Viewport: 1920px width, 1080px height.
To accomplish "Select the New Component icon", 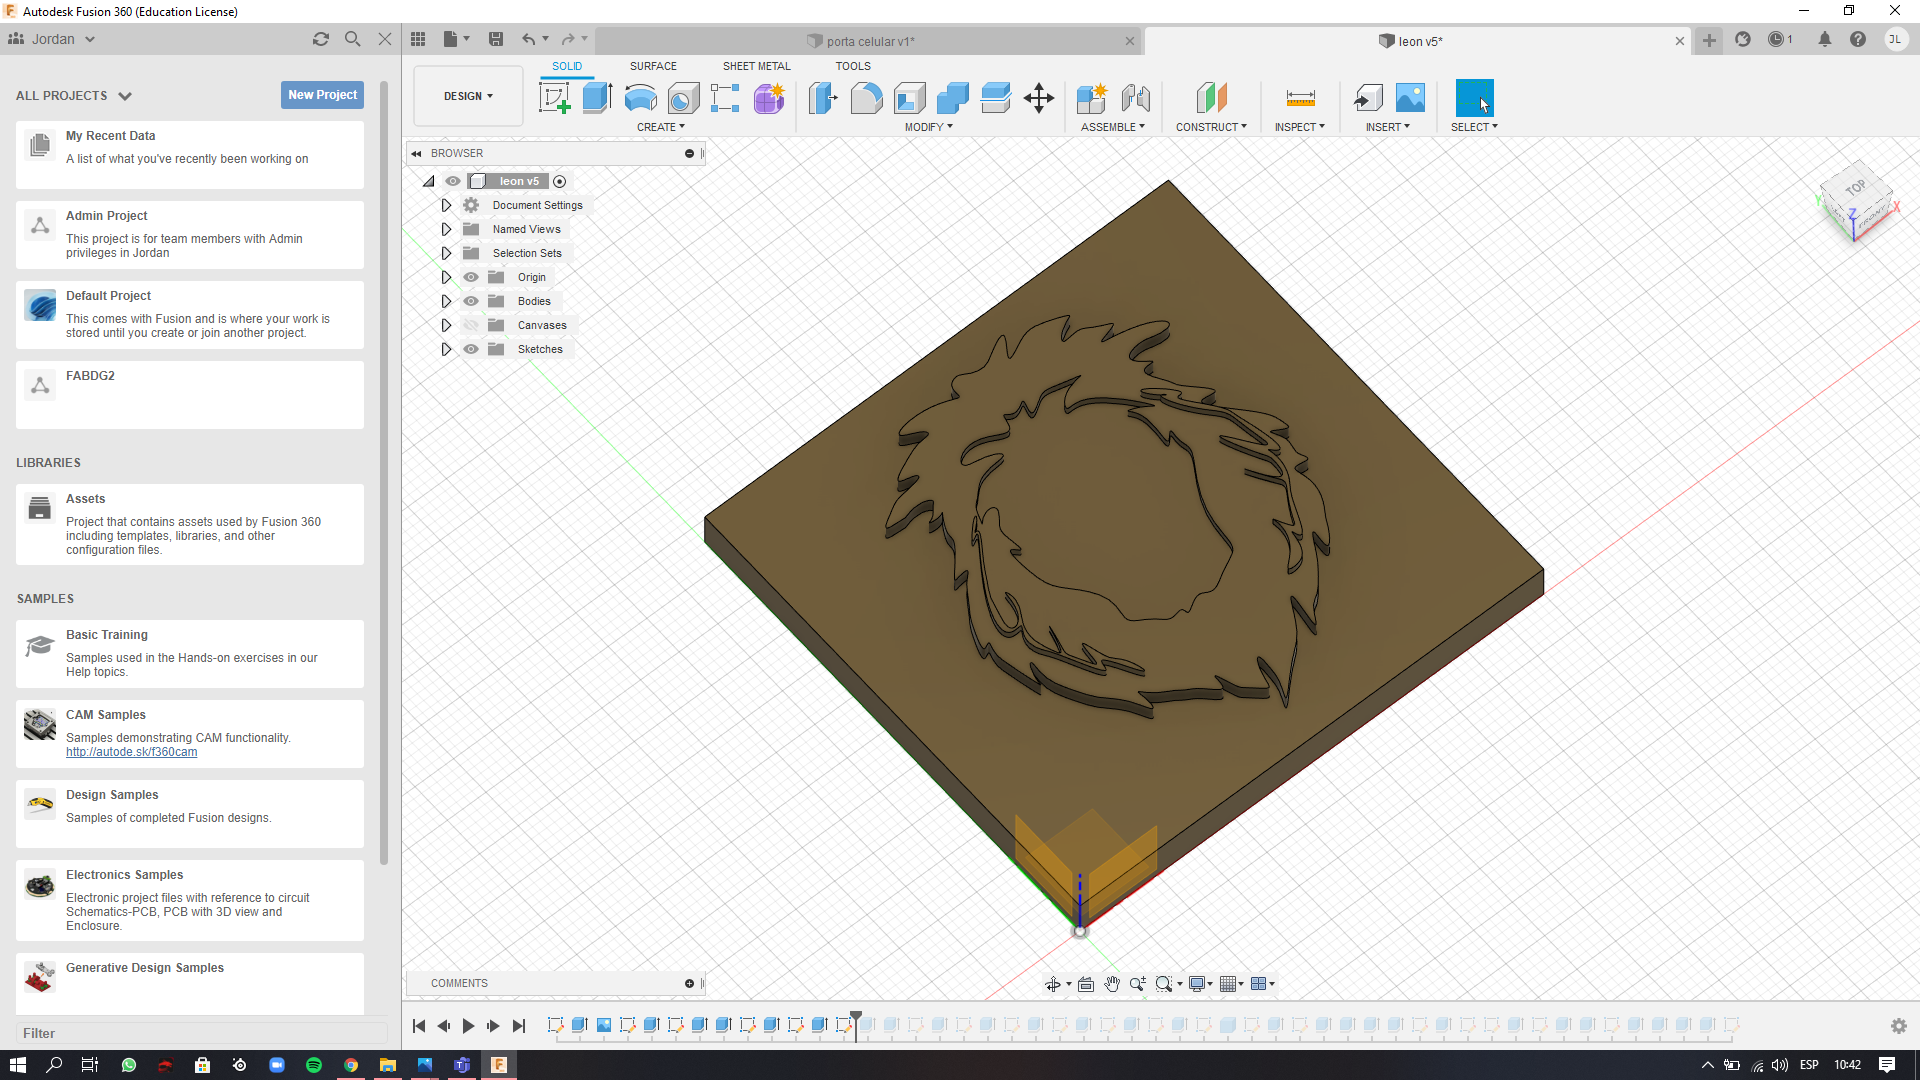I will tap(1092, 98).
